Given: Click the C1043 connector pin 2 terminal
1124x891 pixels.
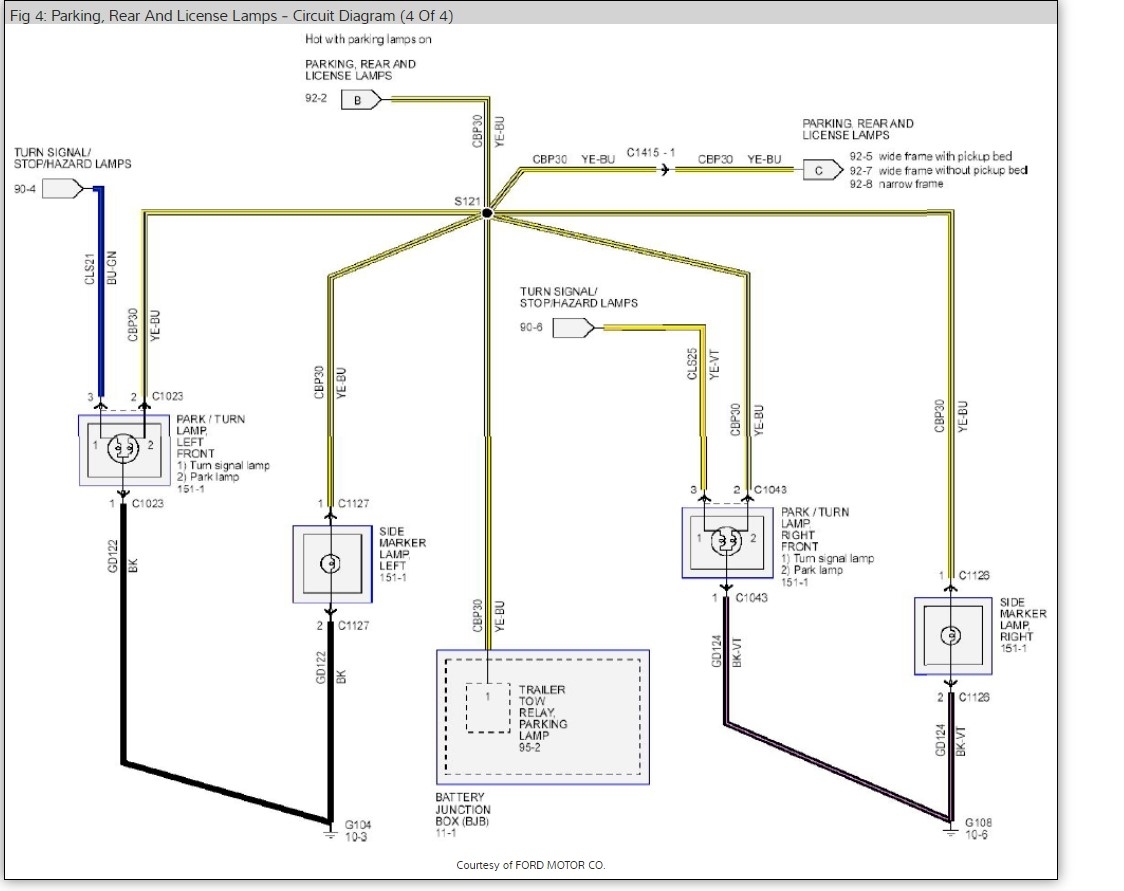Looking at the screenshot, I should 748,498.
